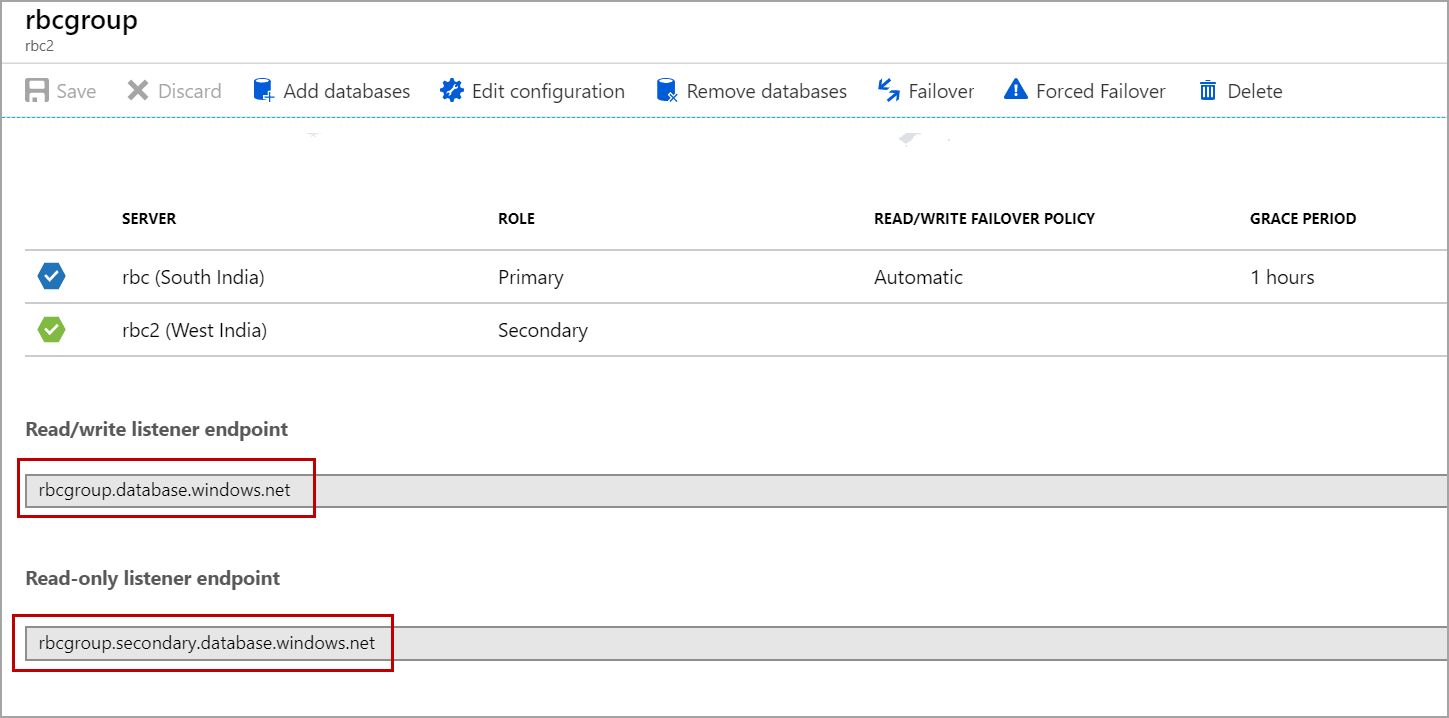Select green status hexagon for rbc2 server
Image resolution: width=1449 pixels, height=718 pixels.
[x=51, y=329]
